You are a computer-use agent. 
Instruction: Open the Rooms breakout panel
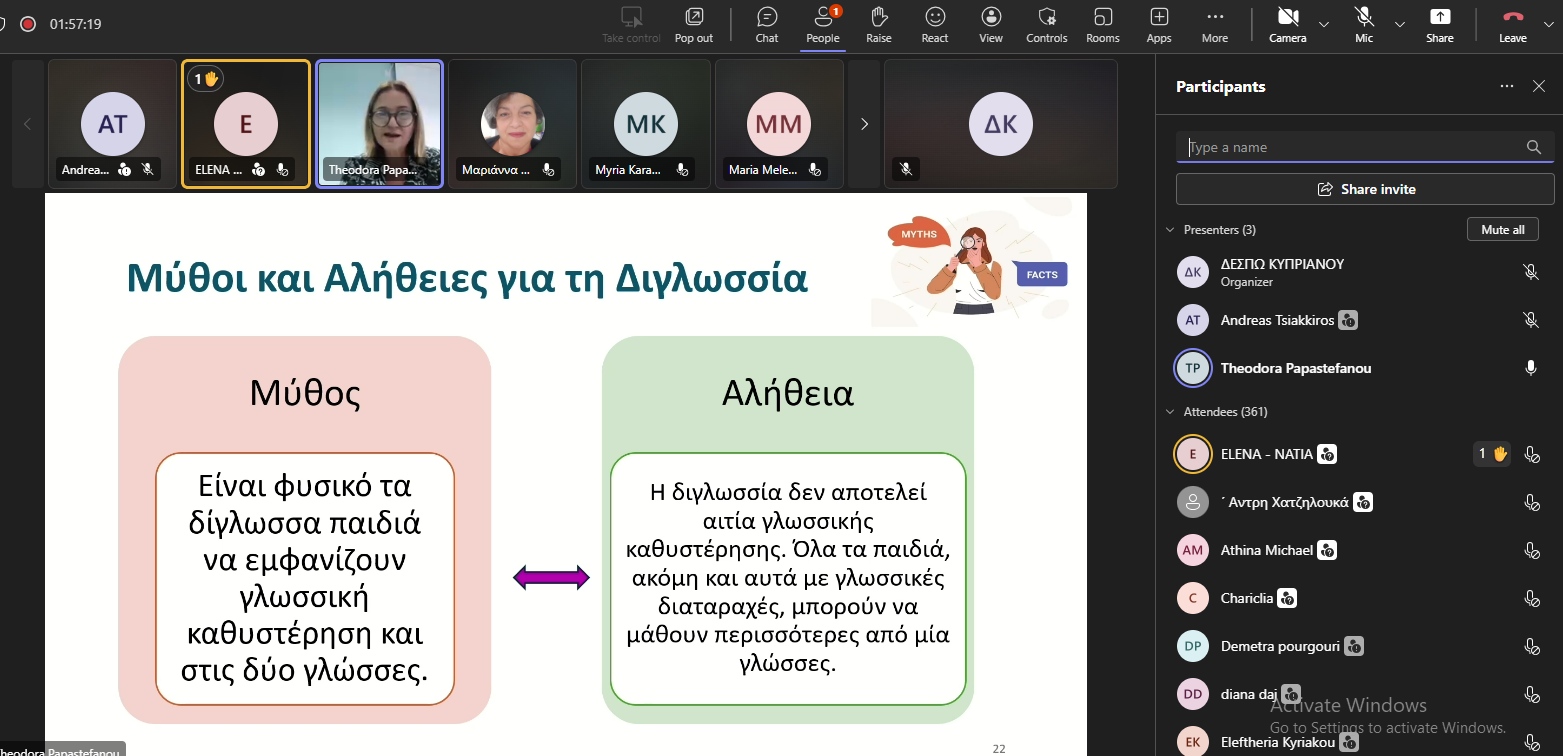(1103, 24)
